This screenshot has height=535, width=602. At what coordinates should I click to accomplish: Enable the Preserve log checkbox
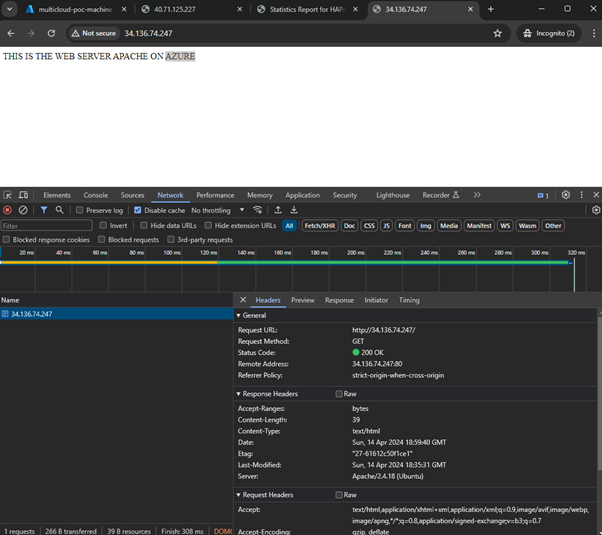[x=80, y=210]
